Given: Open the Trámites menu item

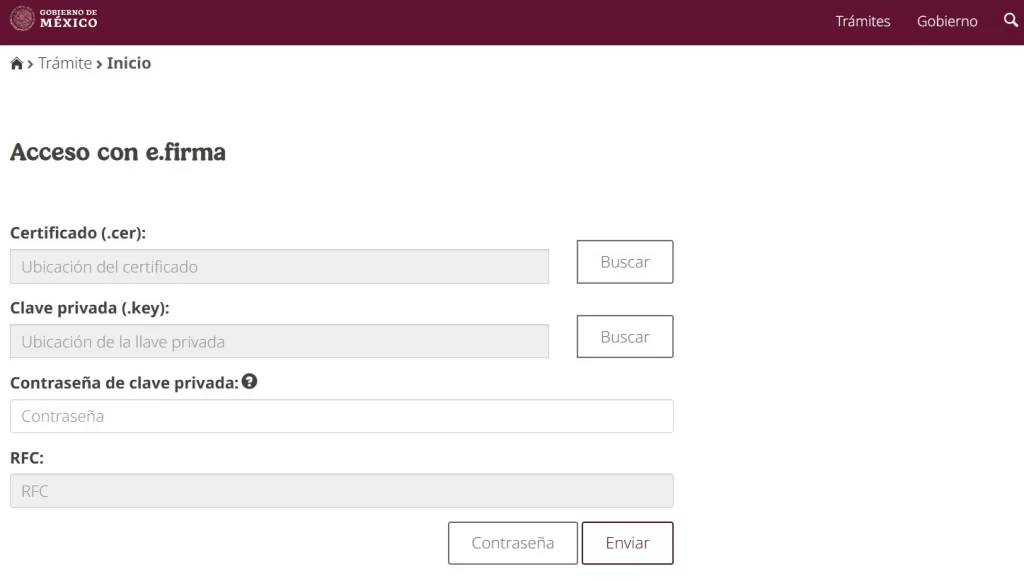Looking at the screenshot, I should pyautogui.click(x=862, y=21).
